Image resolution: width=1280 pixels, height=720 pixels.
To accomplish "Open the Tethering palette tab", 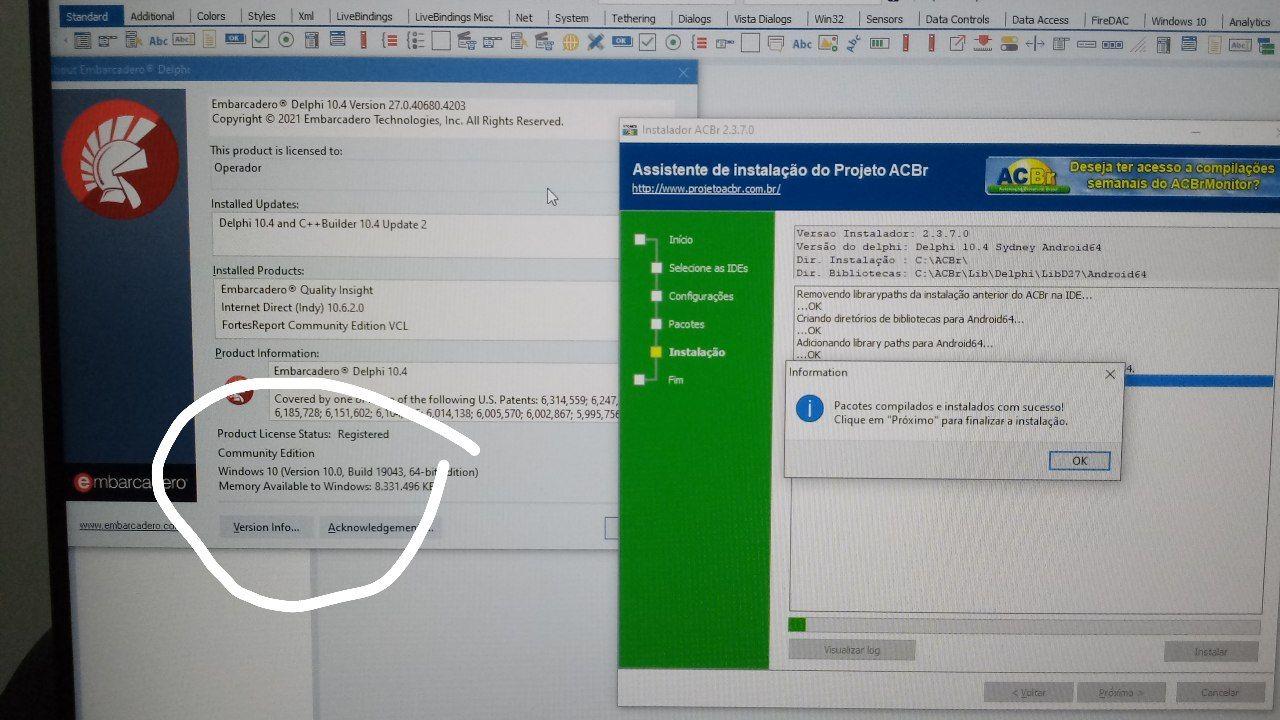I will [634, 18].
